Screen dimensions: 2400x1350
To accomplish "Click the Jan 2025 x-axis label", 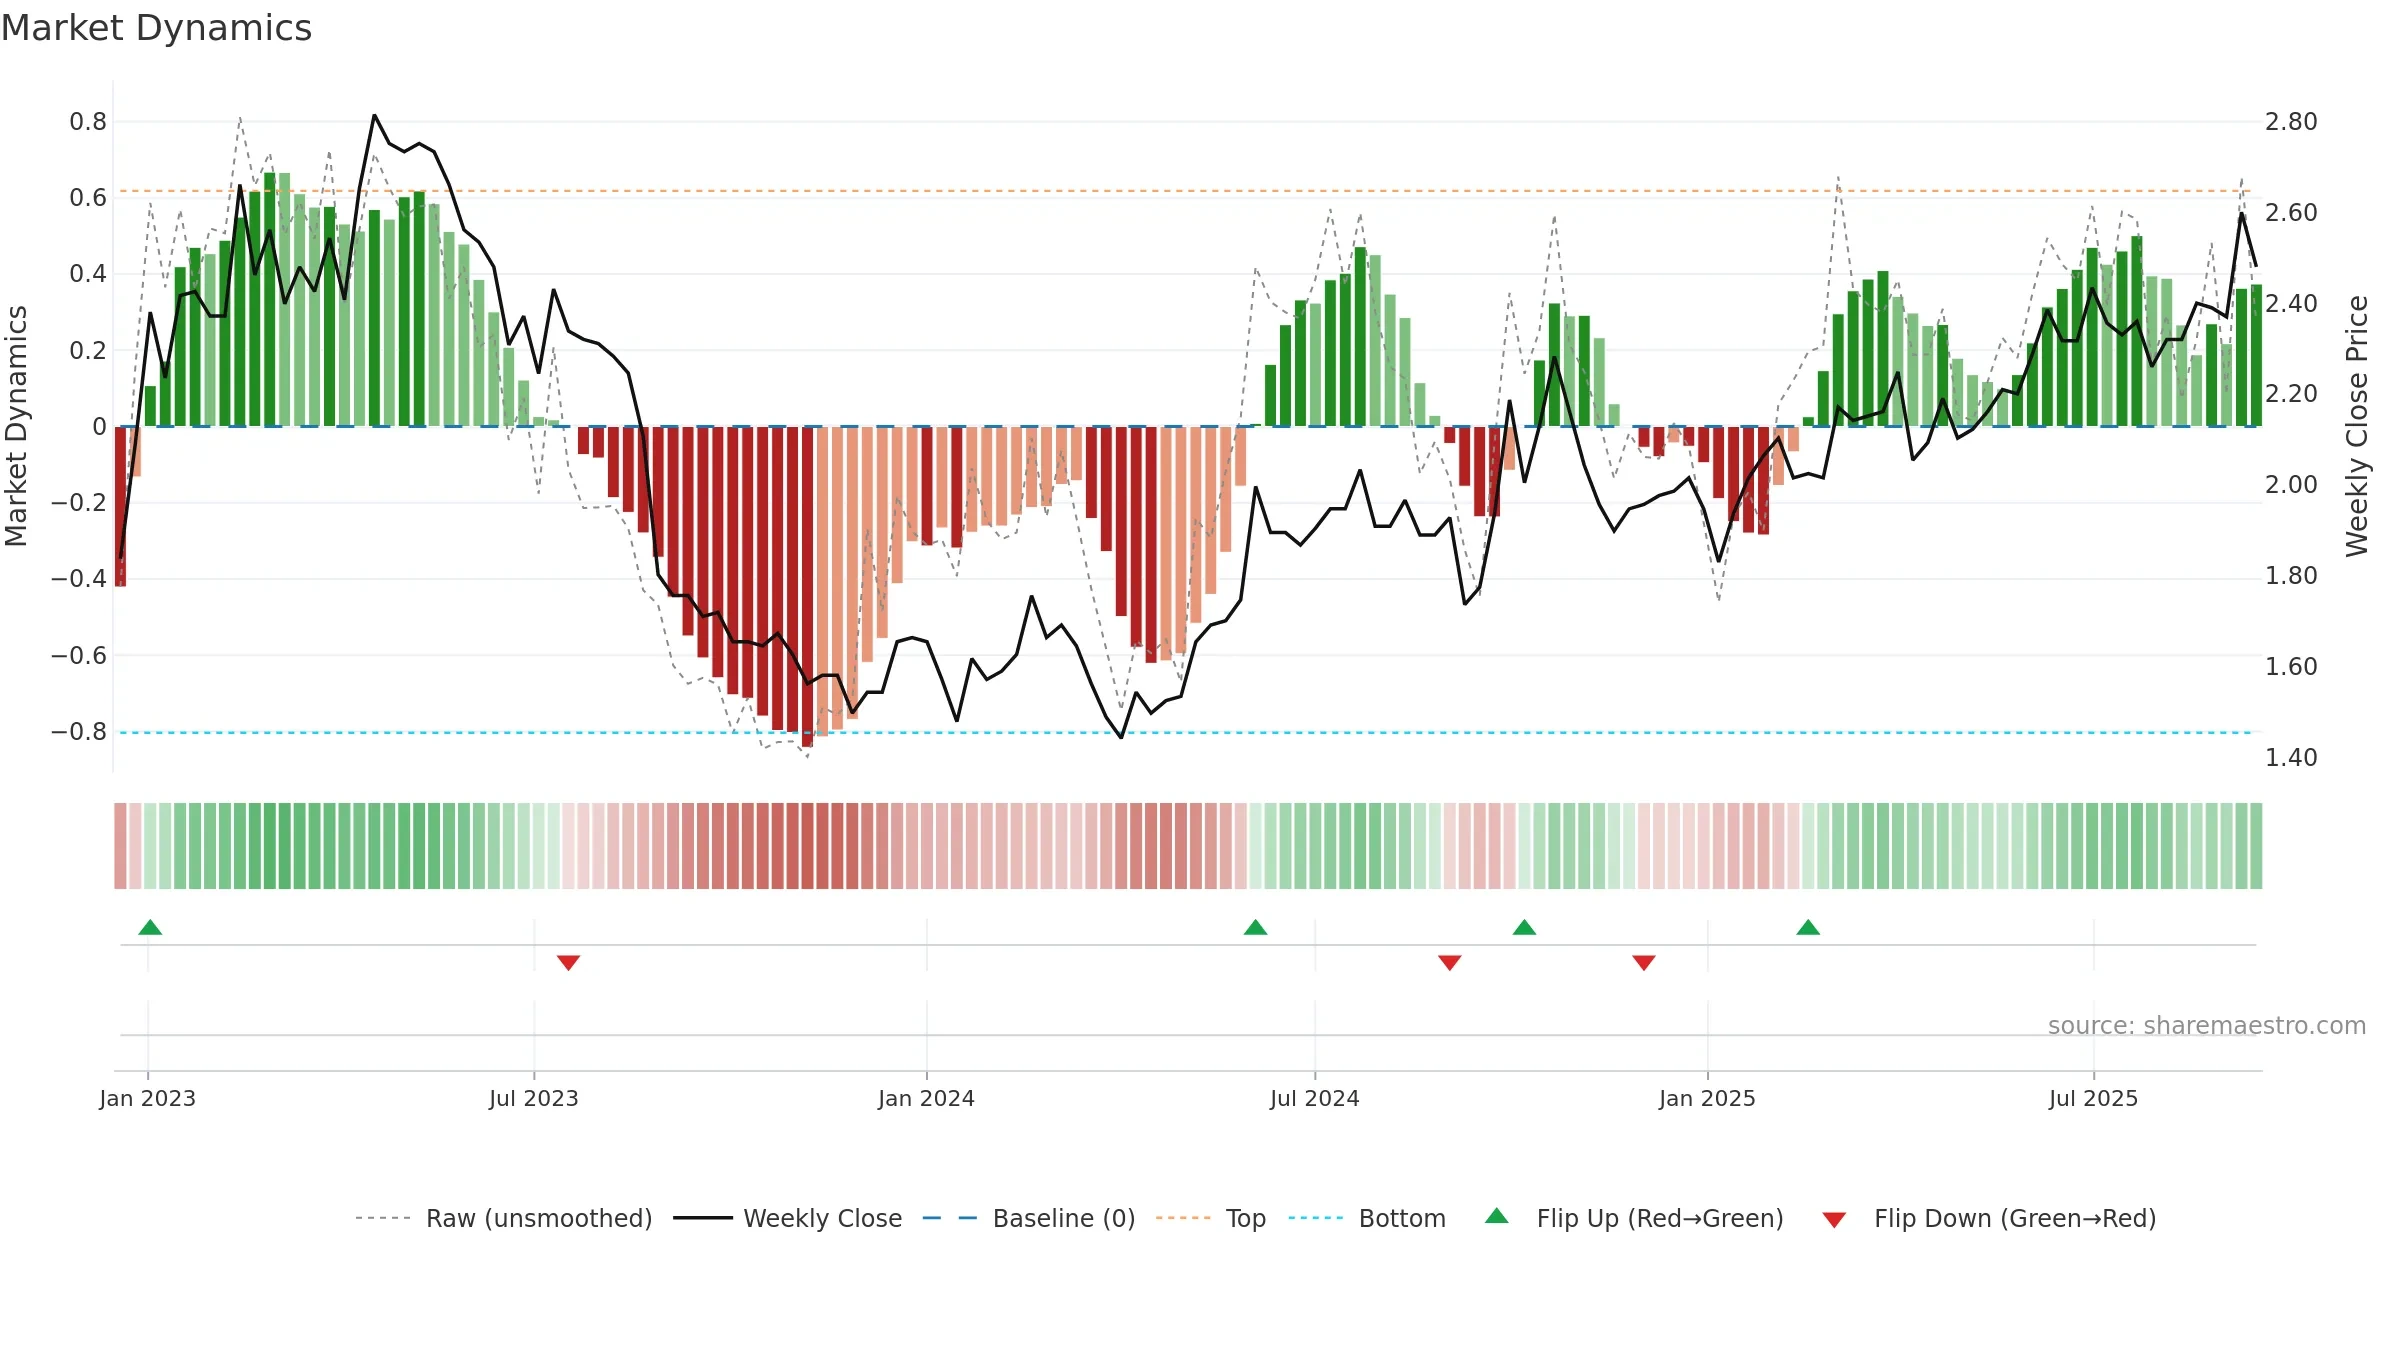I will pos(1708,1098).
